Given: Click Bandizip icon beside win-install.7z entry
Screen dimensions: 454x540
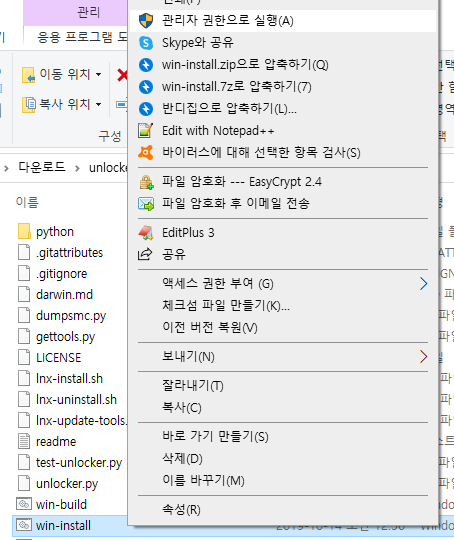Looking at the screenshot, I should (146, 87).
